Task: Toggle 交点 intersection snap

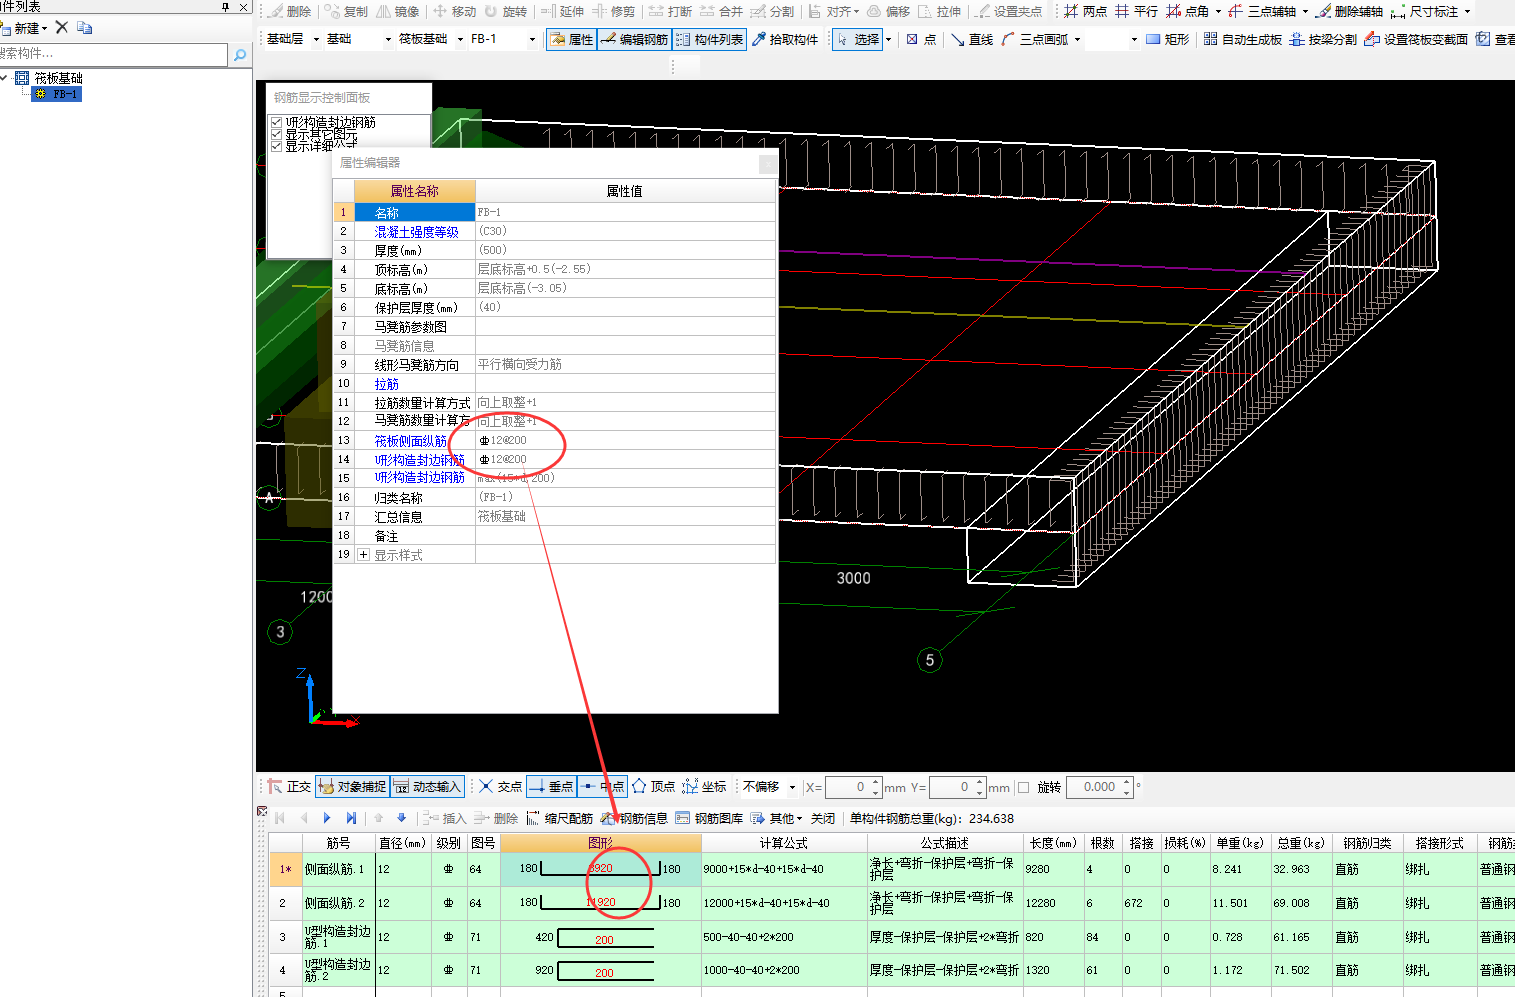Action: pos(501,787)
